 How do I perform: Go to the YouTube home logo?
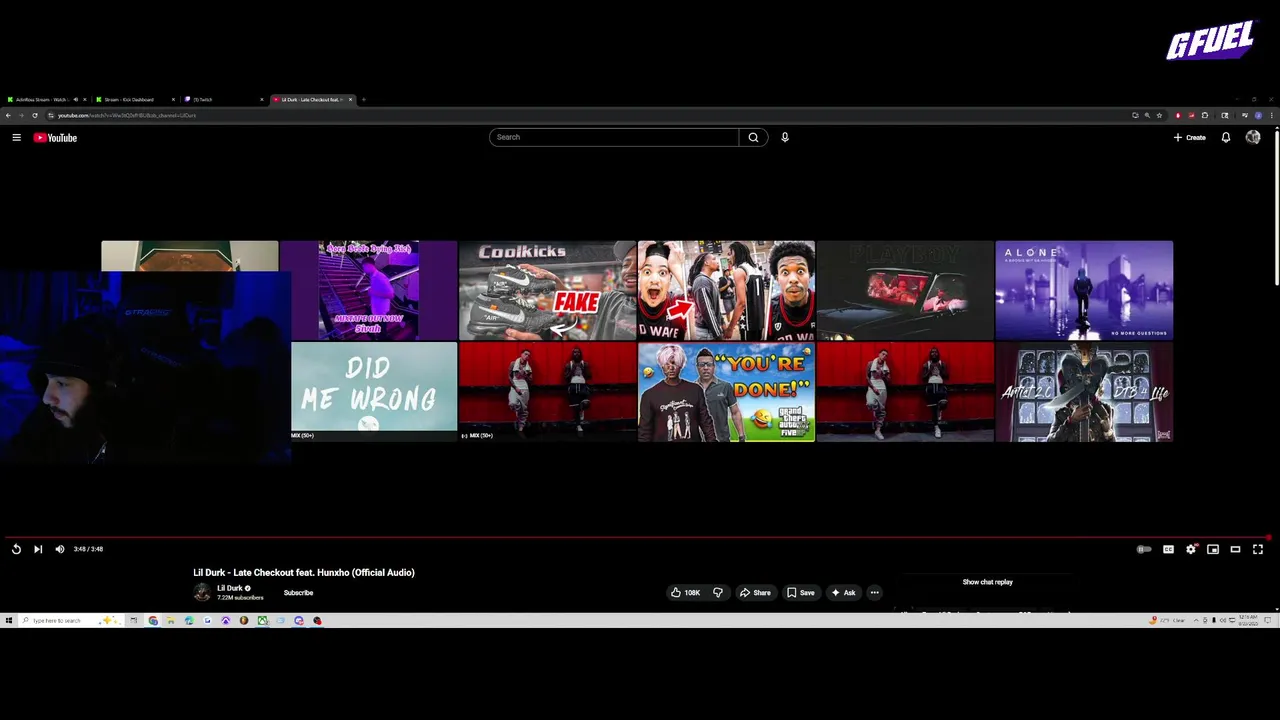pyautogui.click(x=55, y=138)
